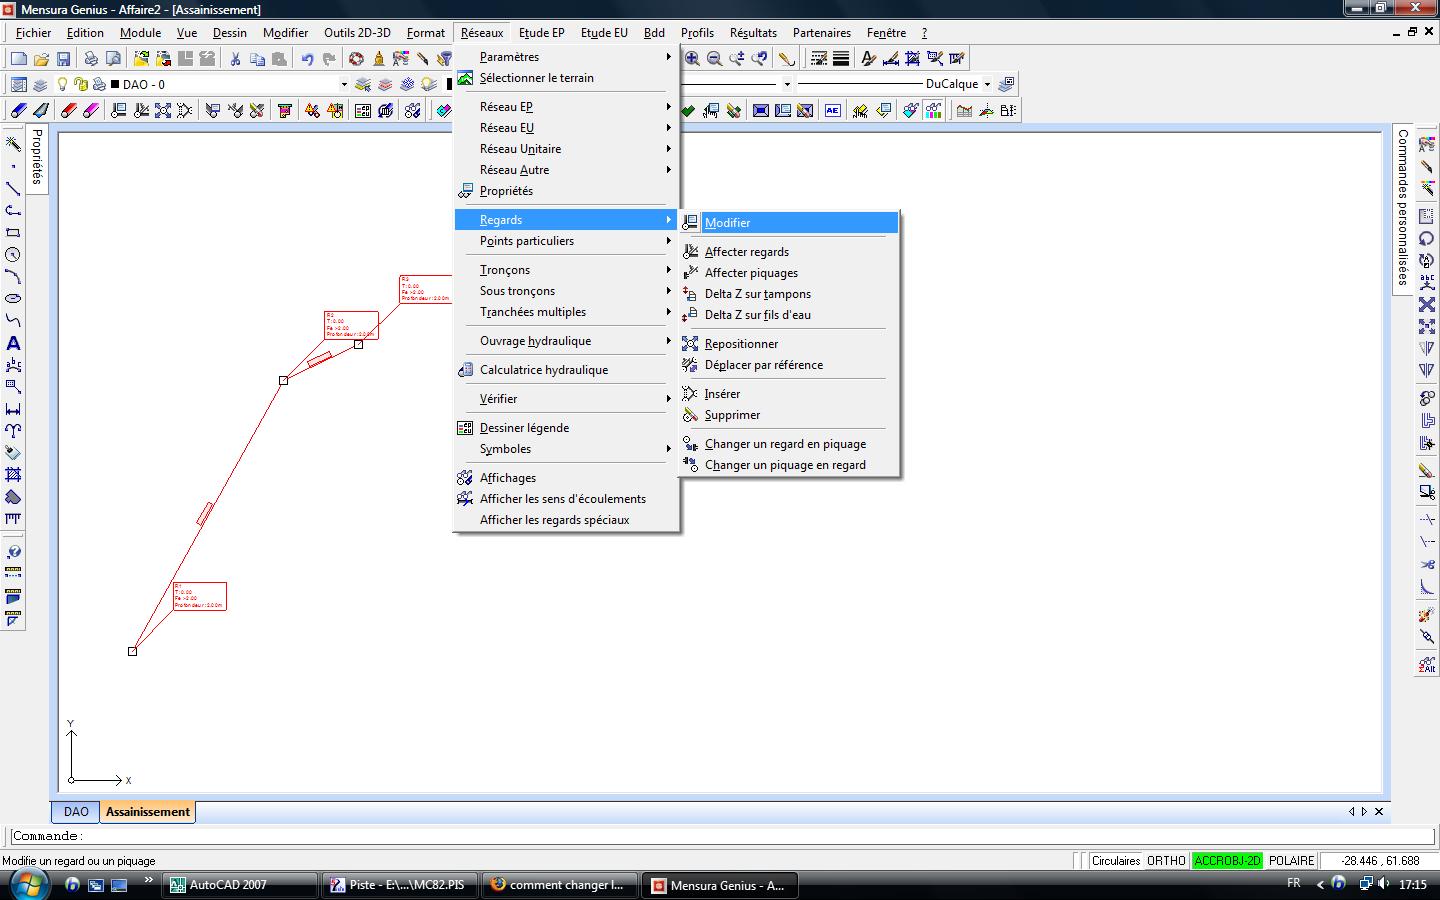The image size is (1440, 900).
Task: Expand the Symboles submenu
Action: pos(567,449)
